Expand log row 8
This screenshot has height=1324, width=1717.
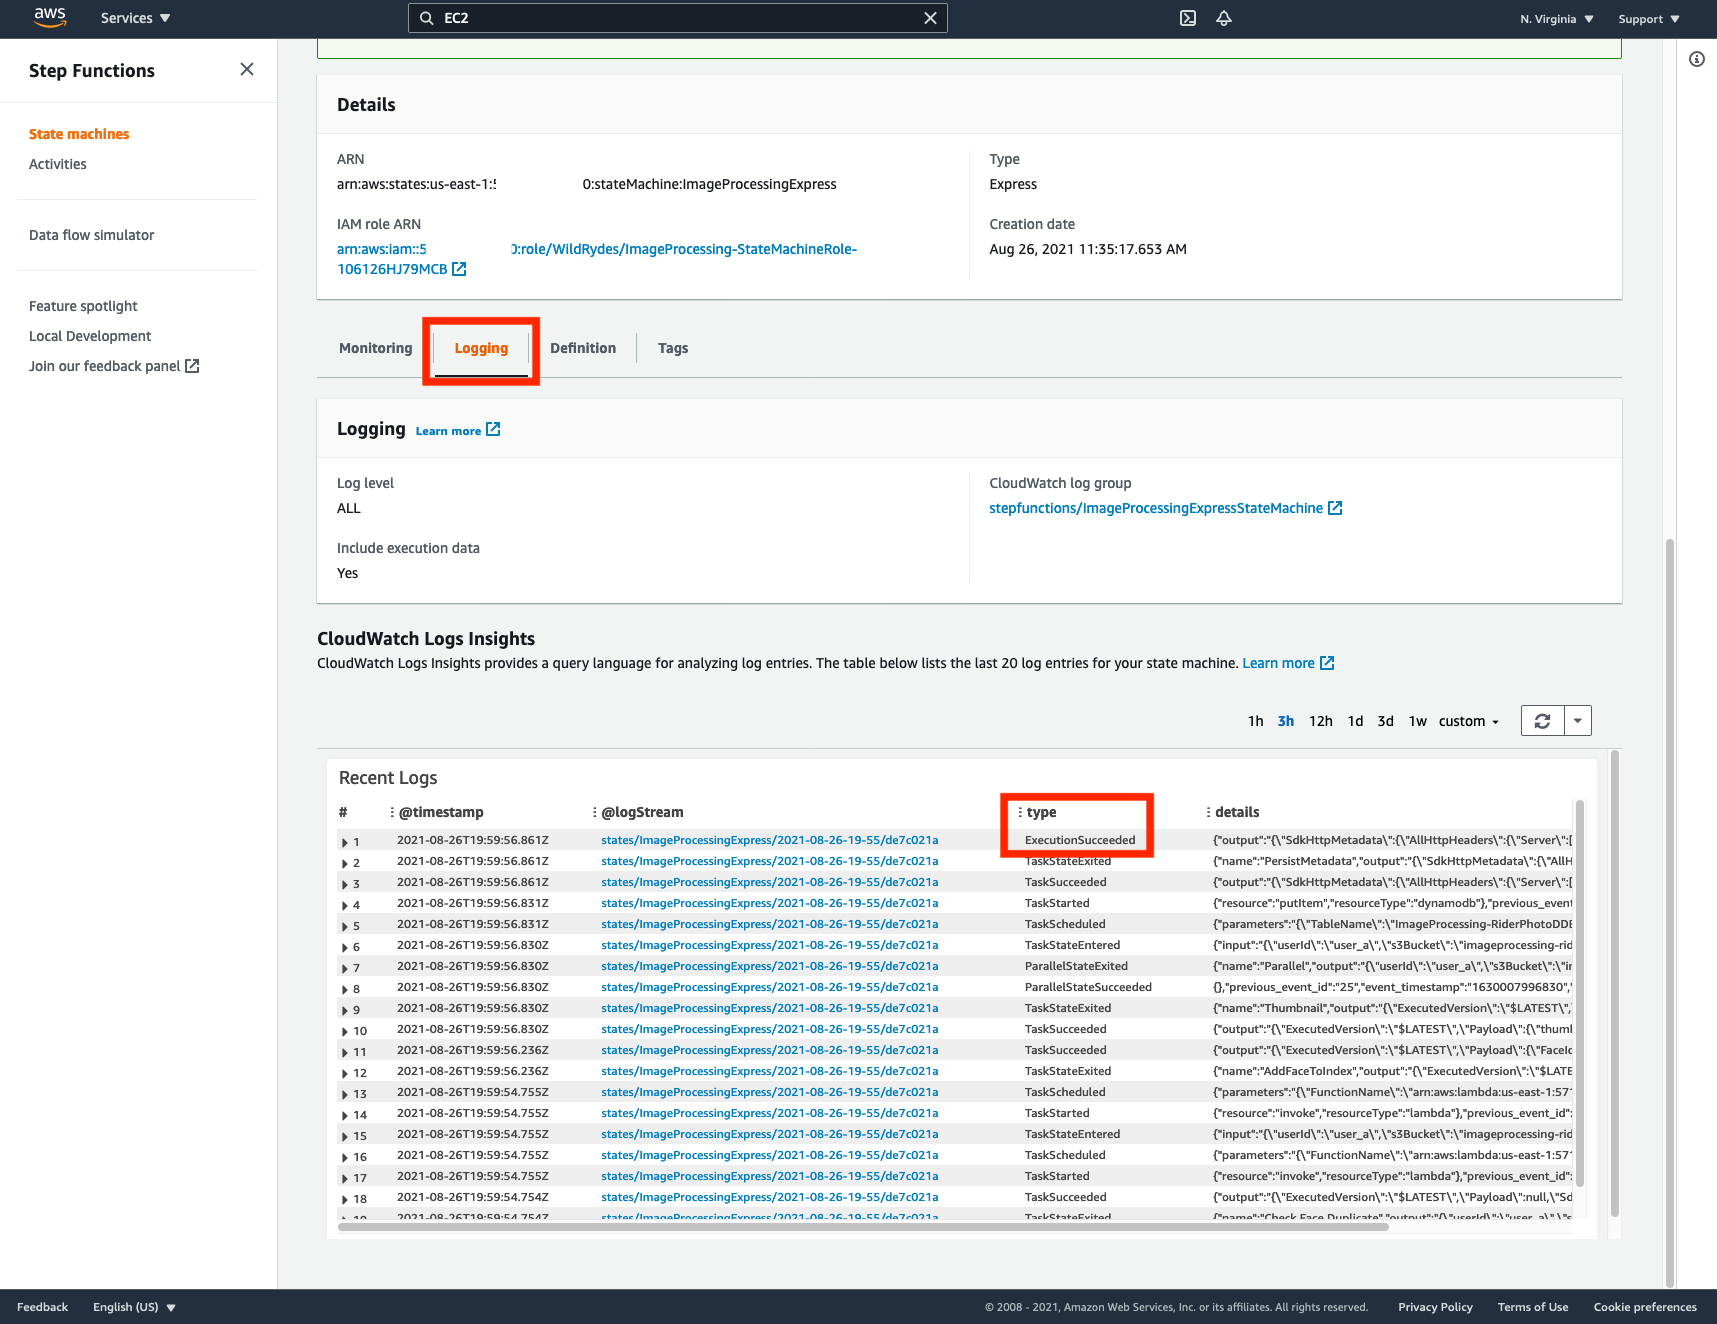coord(346,989)
